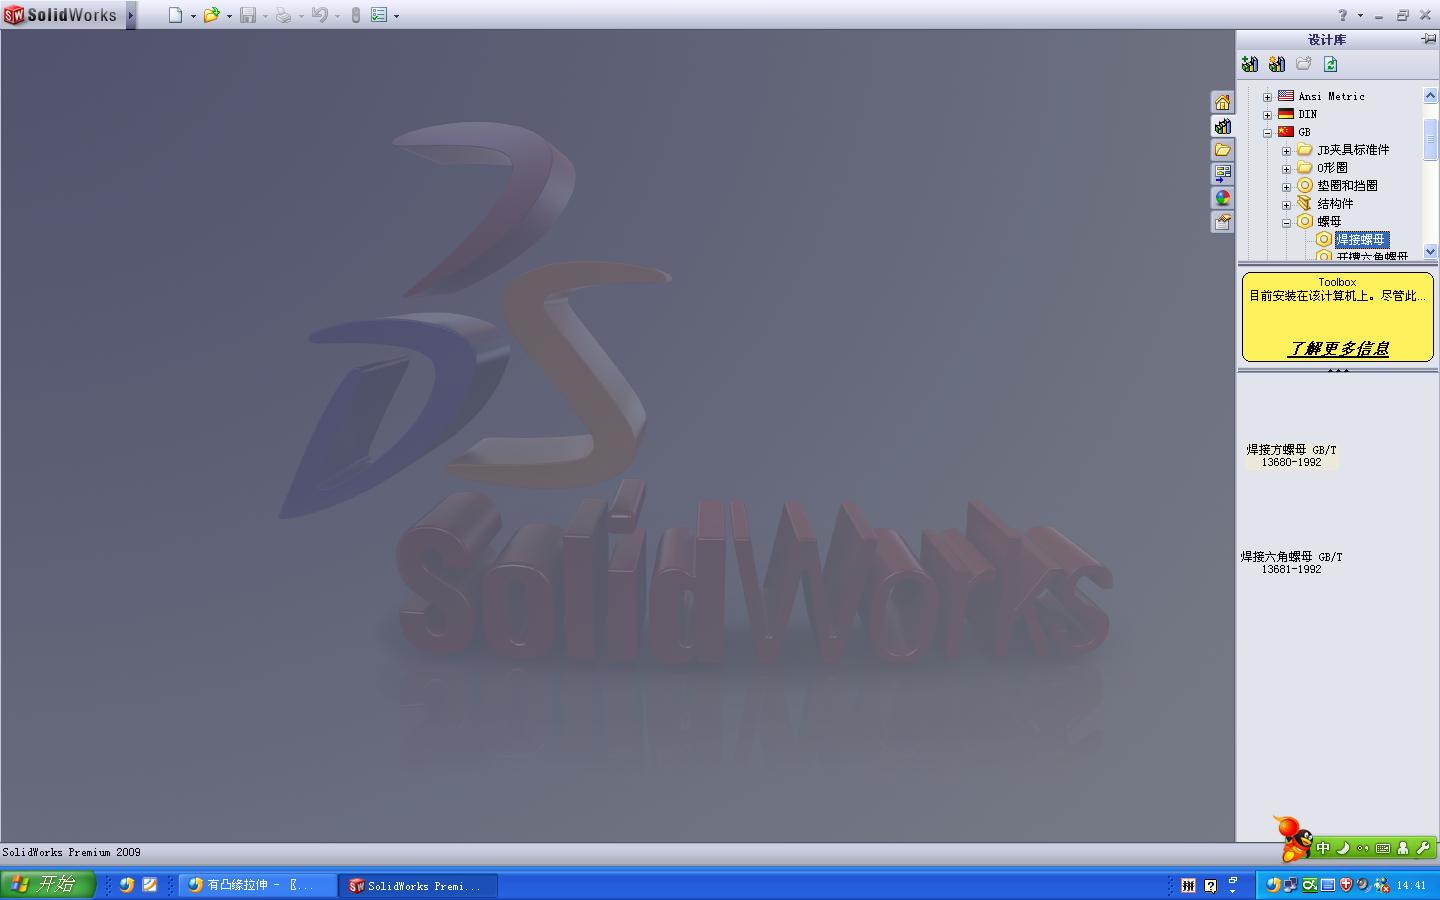Viewport: 1440px width, 900px height.
Task: Click the messenger tray icon with red X
Action: point(1382,885)
